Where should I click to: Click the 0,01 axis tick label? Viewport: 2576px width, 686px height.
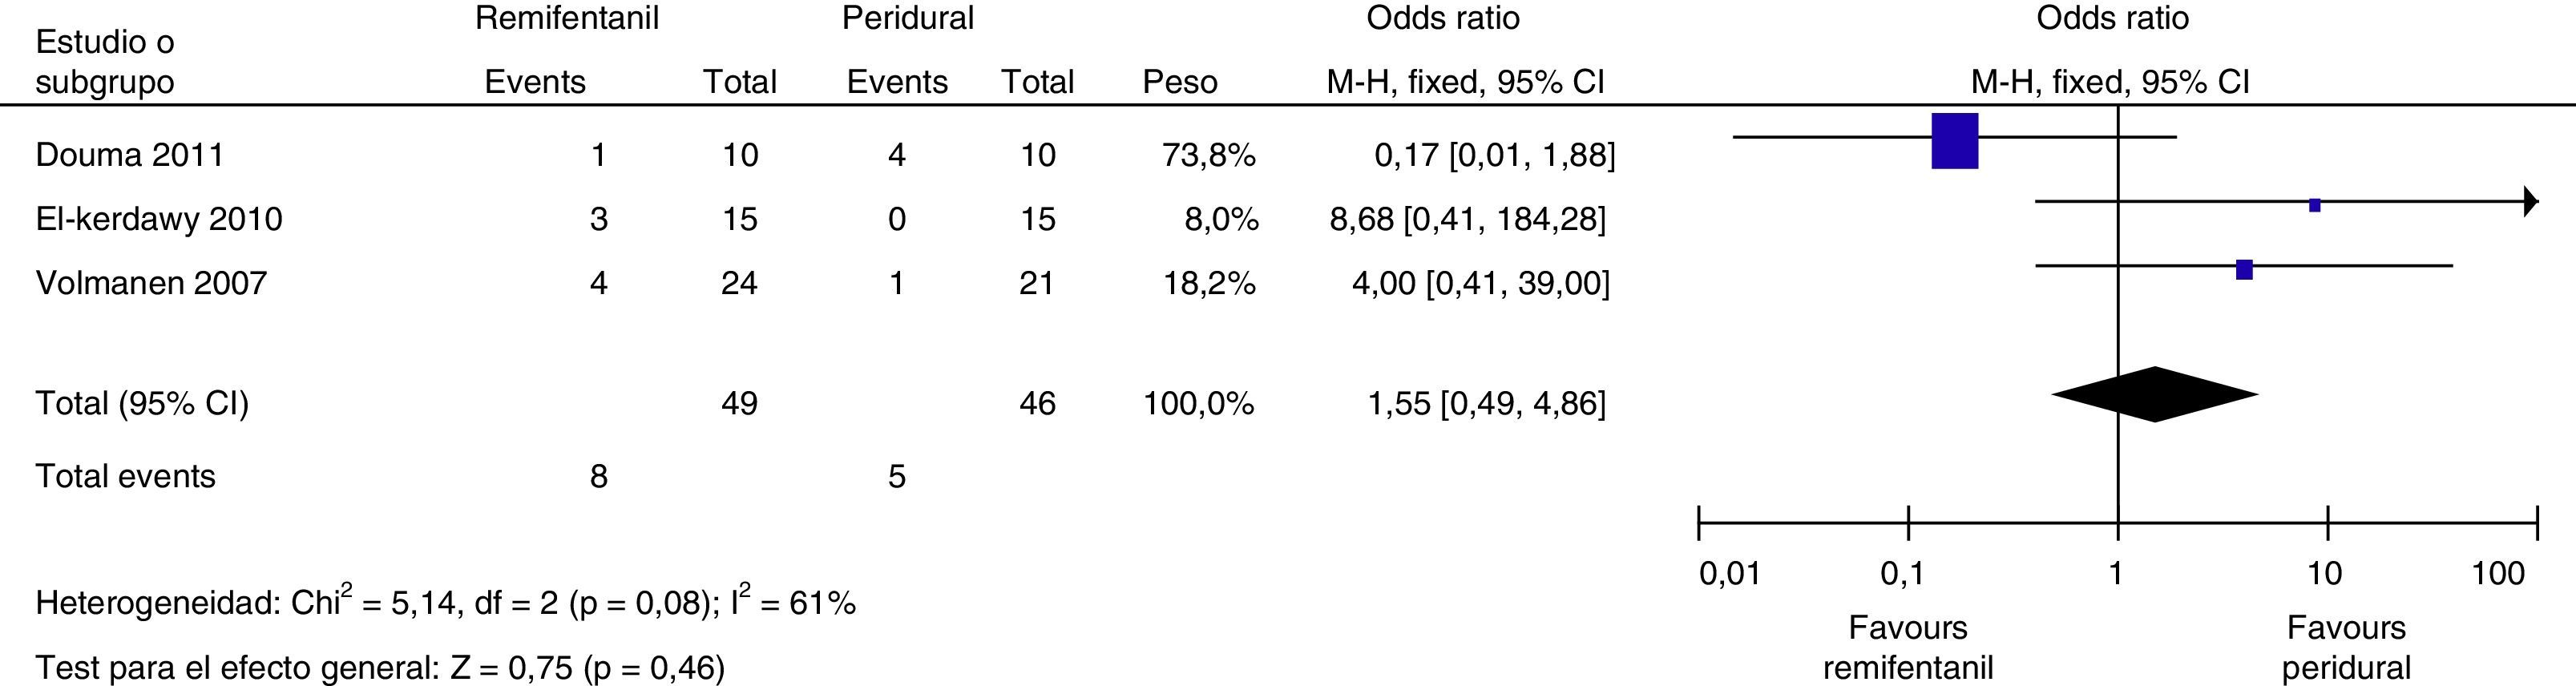[1730, 574]
